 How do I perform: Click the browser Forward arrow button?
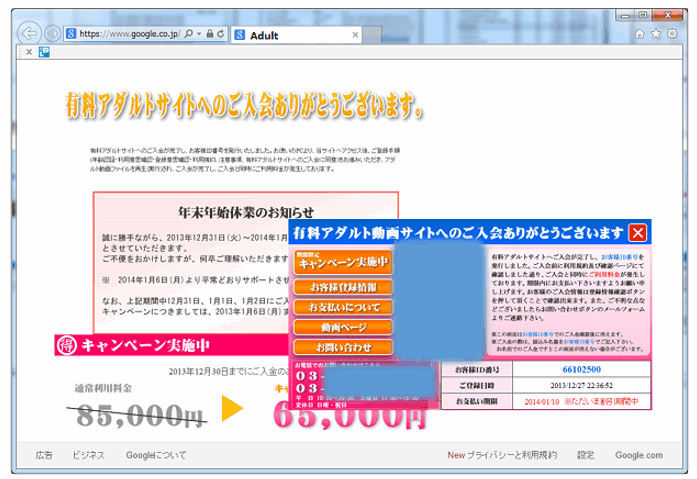[53, 33]
